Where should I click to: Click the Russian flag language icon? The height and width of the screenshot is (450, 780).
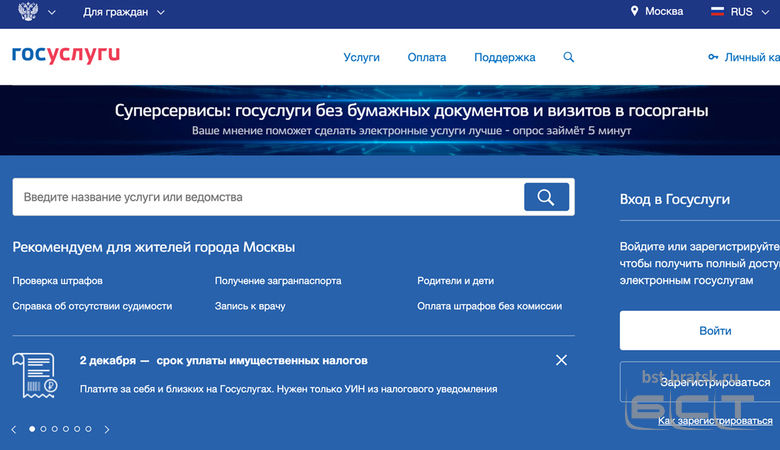pos(717,12)
